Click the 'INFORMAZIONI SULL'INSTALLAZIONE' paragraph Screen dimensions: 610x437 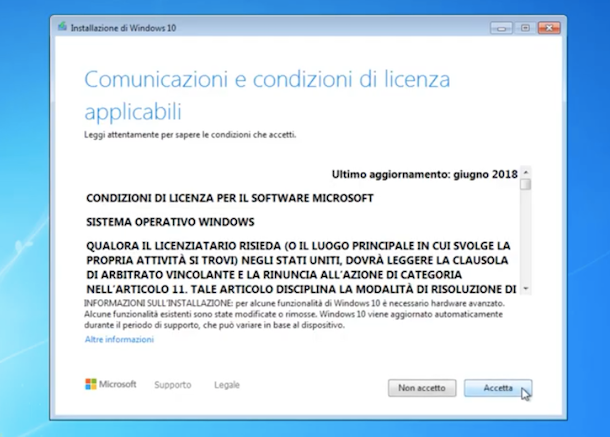[294, 314]
